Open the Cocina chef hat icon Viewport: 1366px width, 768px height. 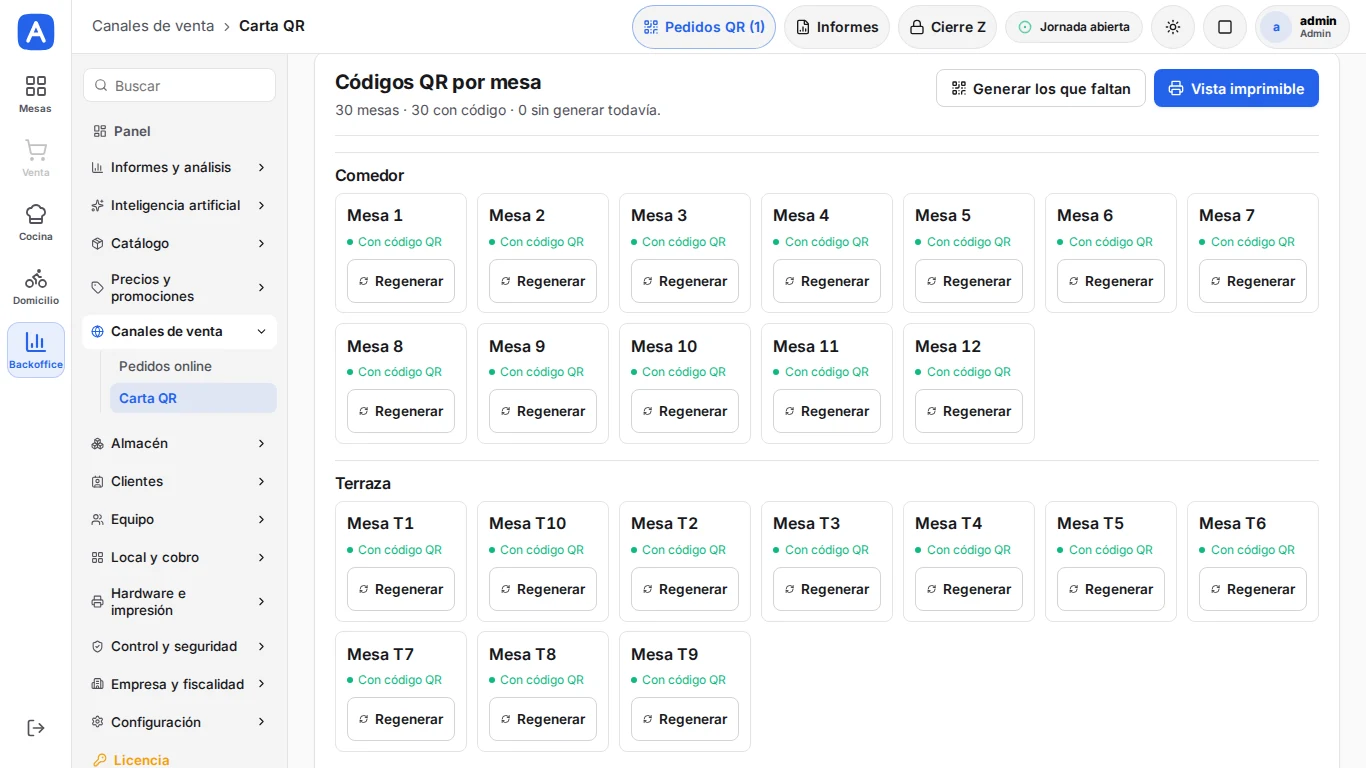[x=36, y=222]
